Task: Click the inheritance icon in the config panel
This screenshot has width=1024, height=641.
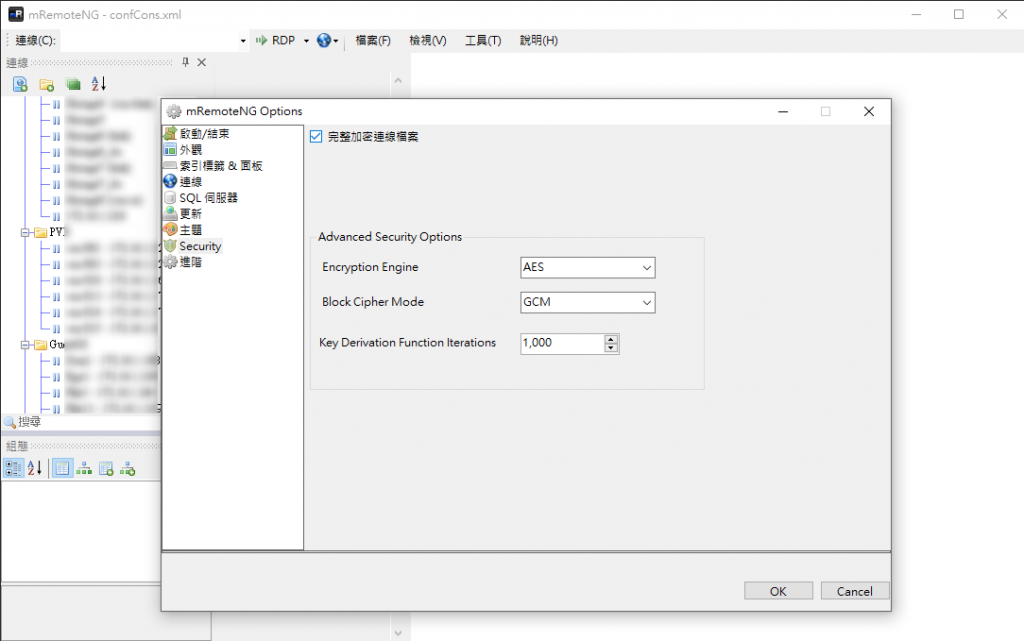Action: (84, 468)
